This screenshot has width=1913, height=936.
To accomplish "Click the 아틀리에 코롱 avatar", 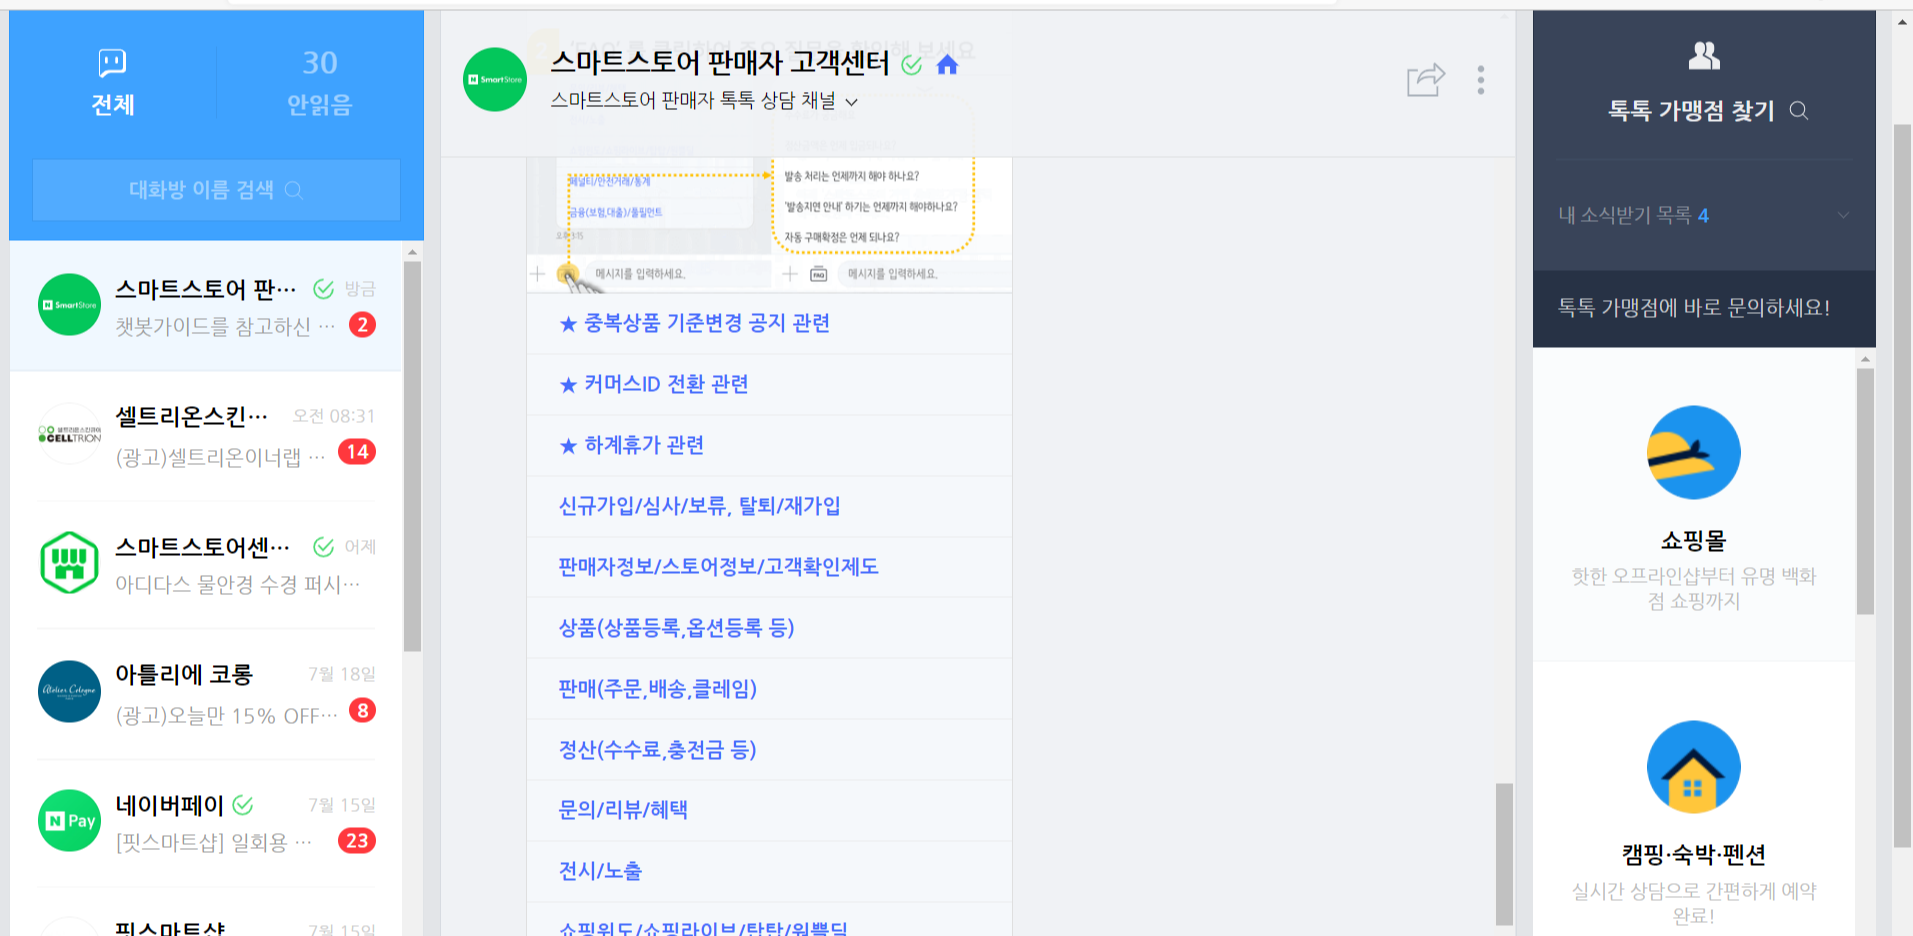I will (x=69, y=691).
